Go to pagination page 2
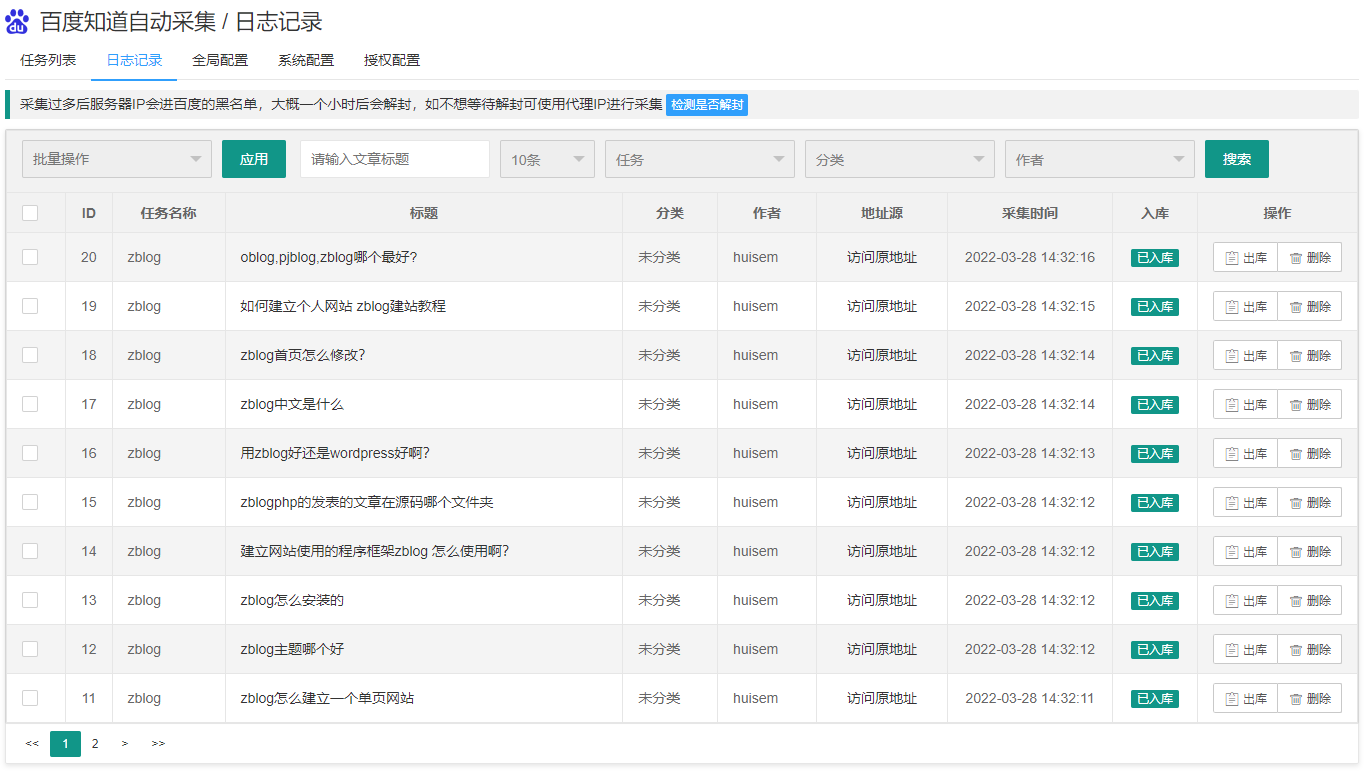 tap(95, 743)
